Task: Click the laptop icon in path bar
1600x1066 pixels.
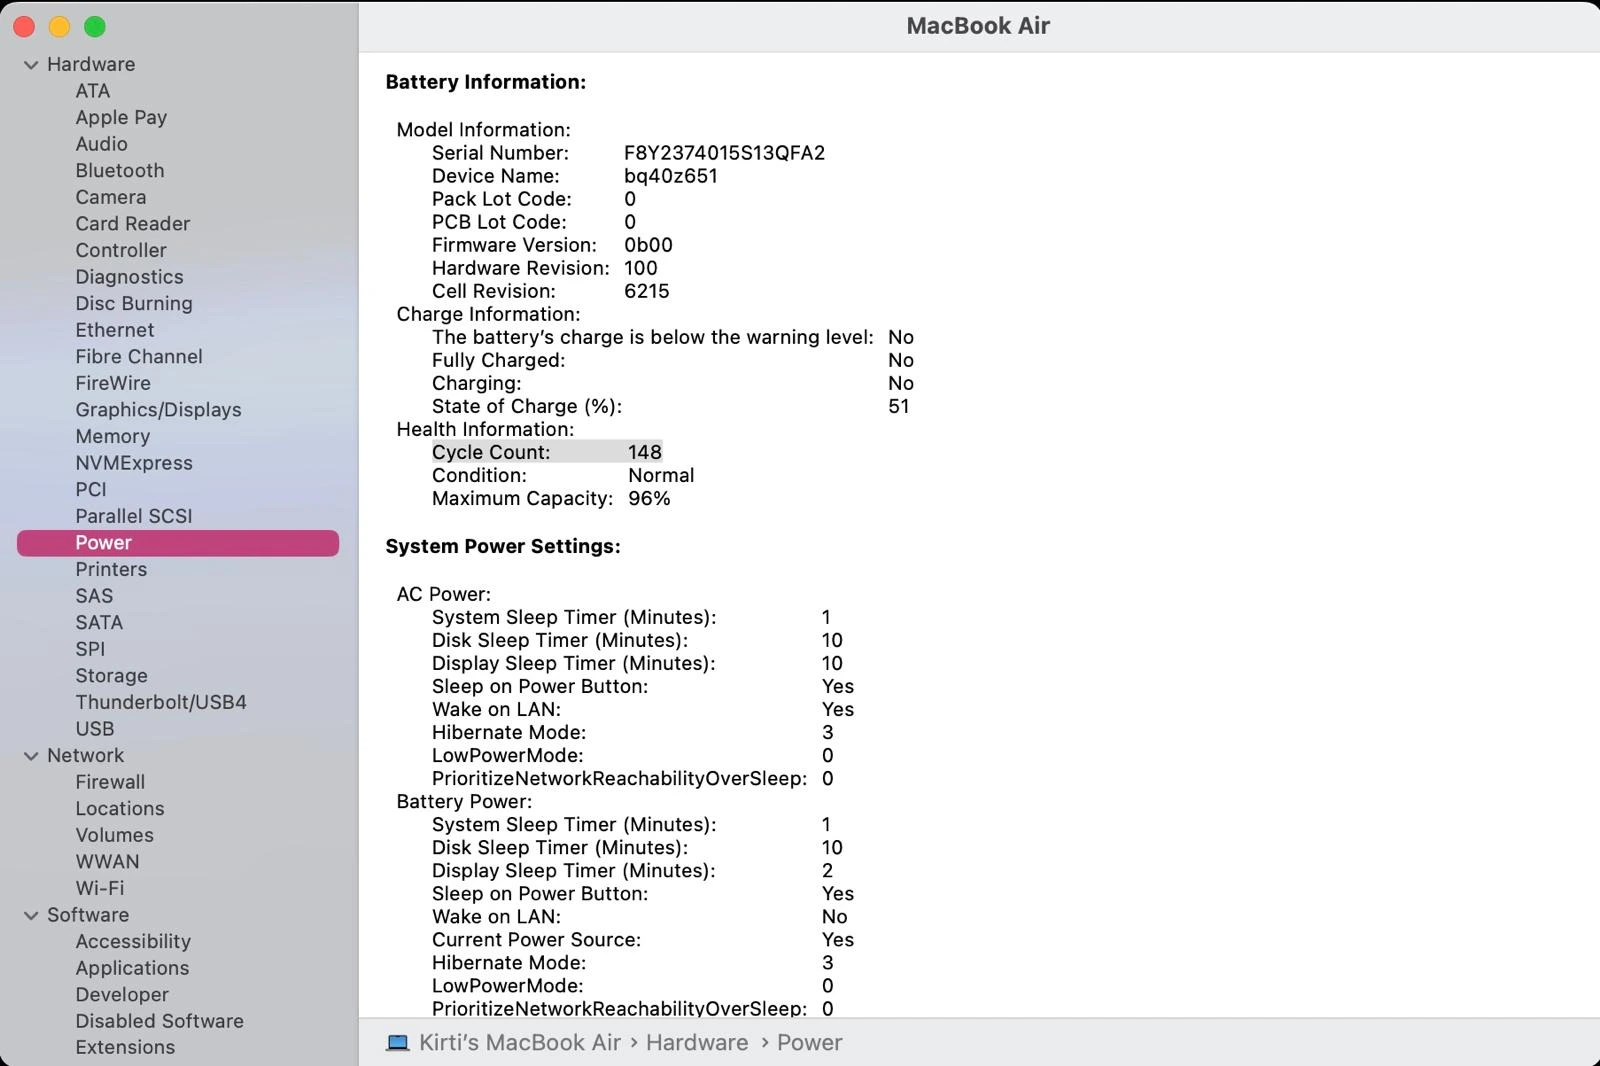Action: click(398, 1043)
